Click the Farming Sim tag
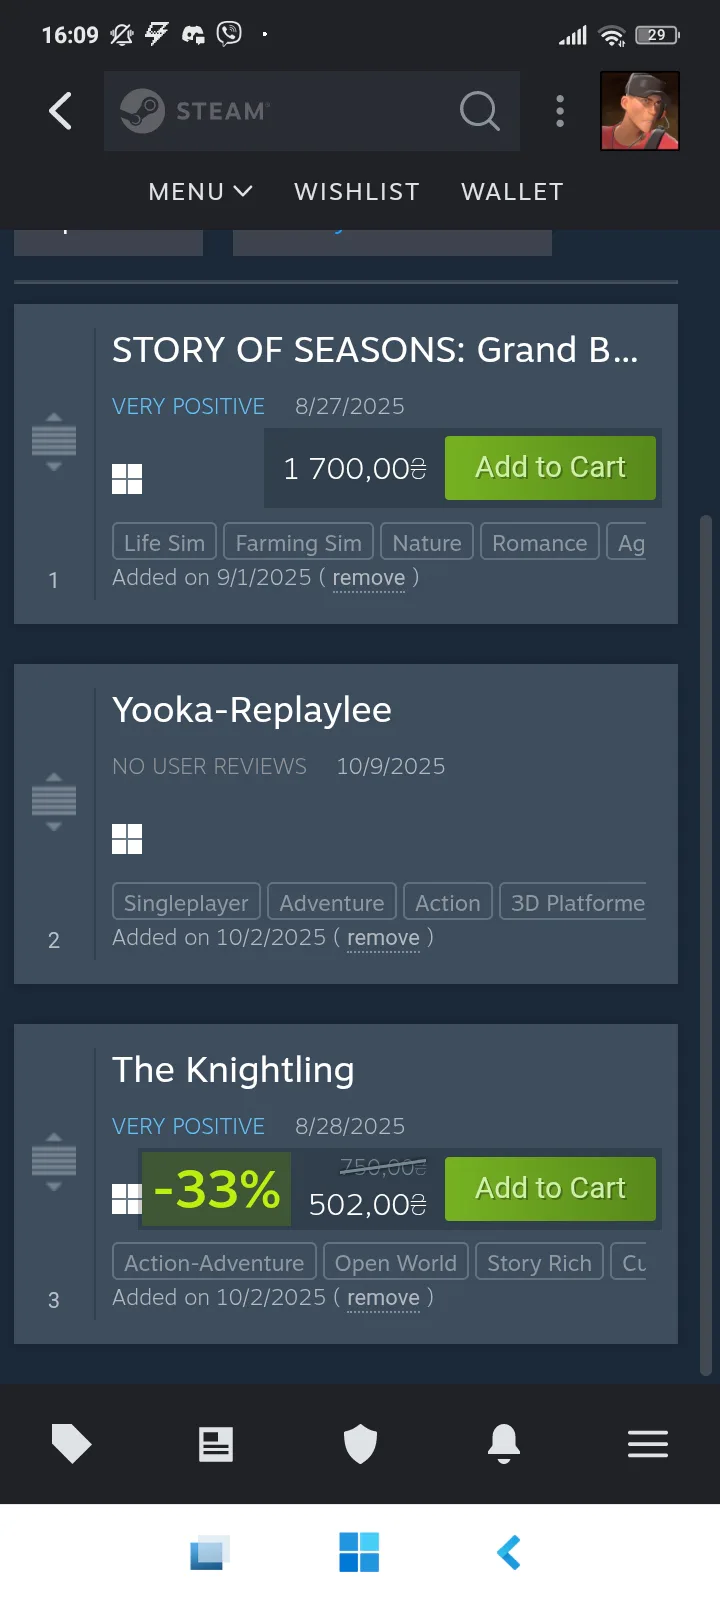720x1600 pixels. [298, 543]
